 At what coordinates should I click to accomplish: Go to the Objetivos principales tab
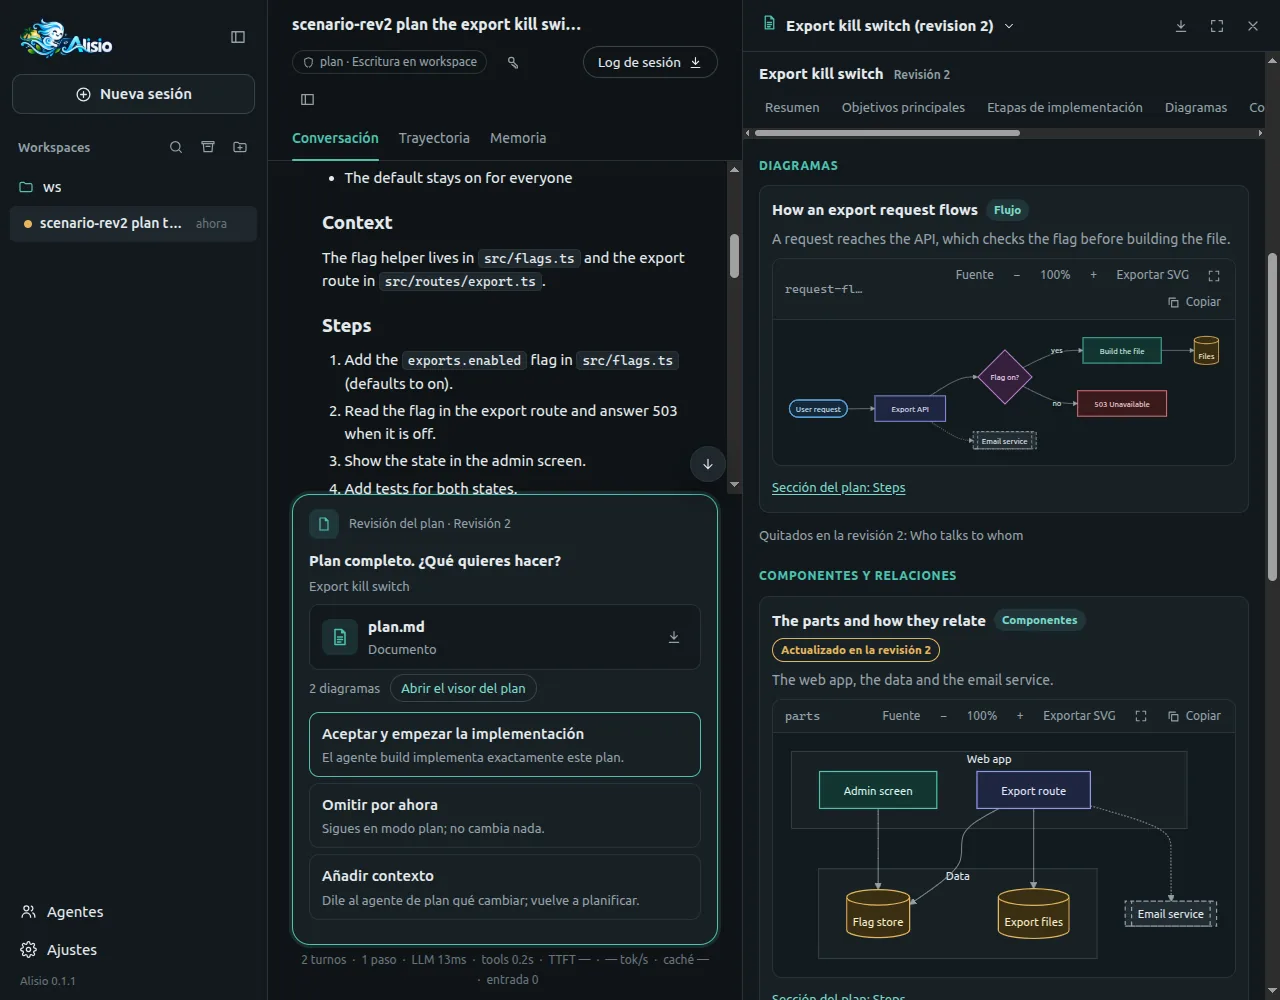coord(903,107)
